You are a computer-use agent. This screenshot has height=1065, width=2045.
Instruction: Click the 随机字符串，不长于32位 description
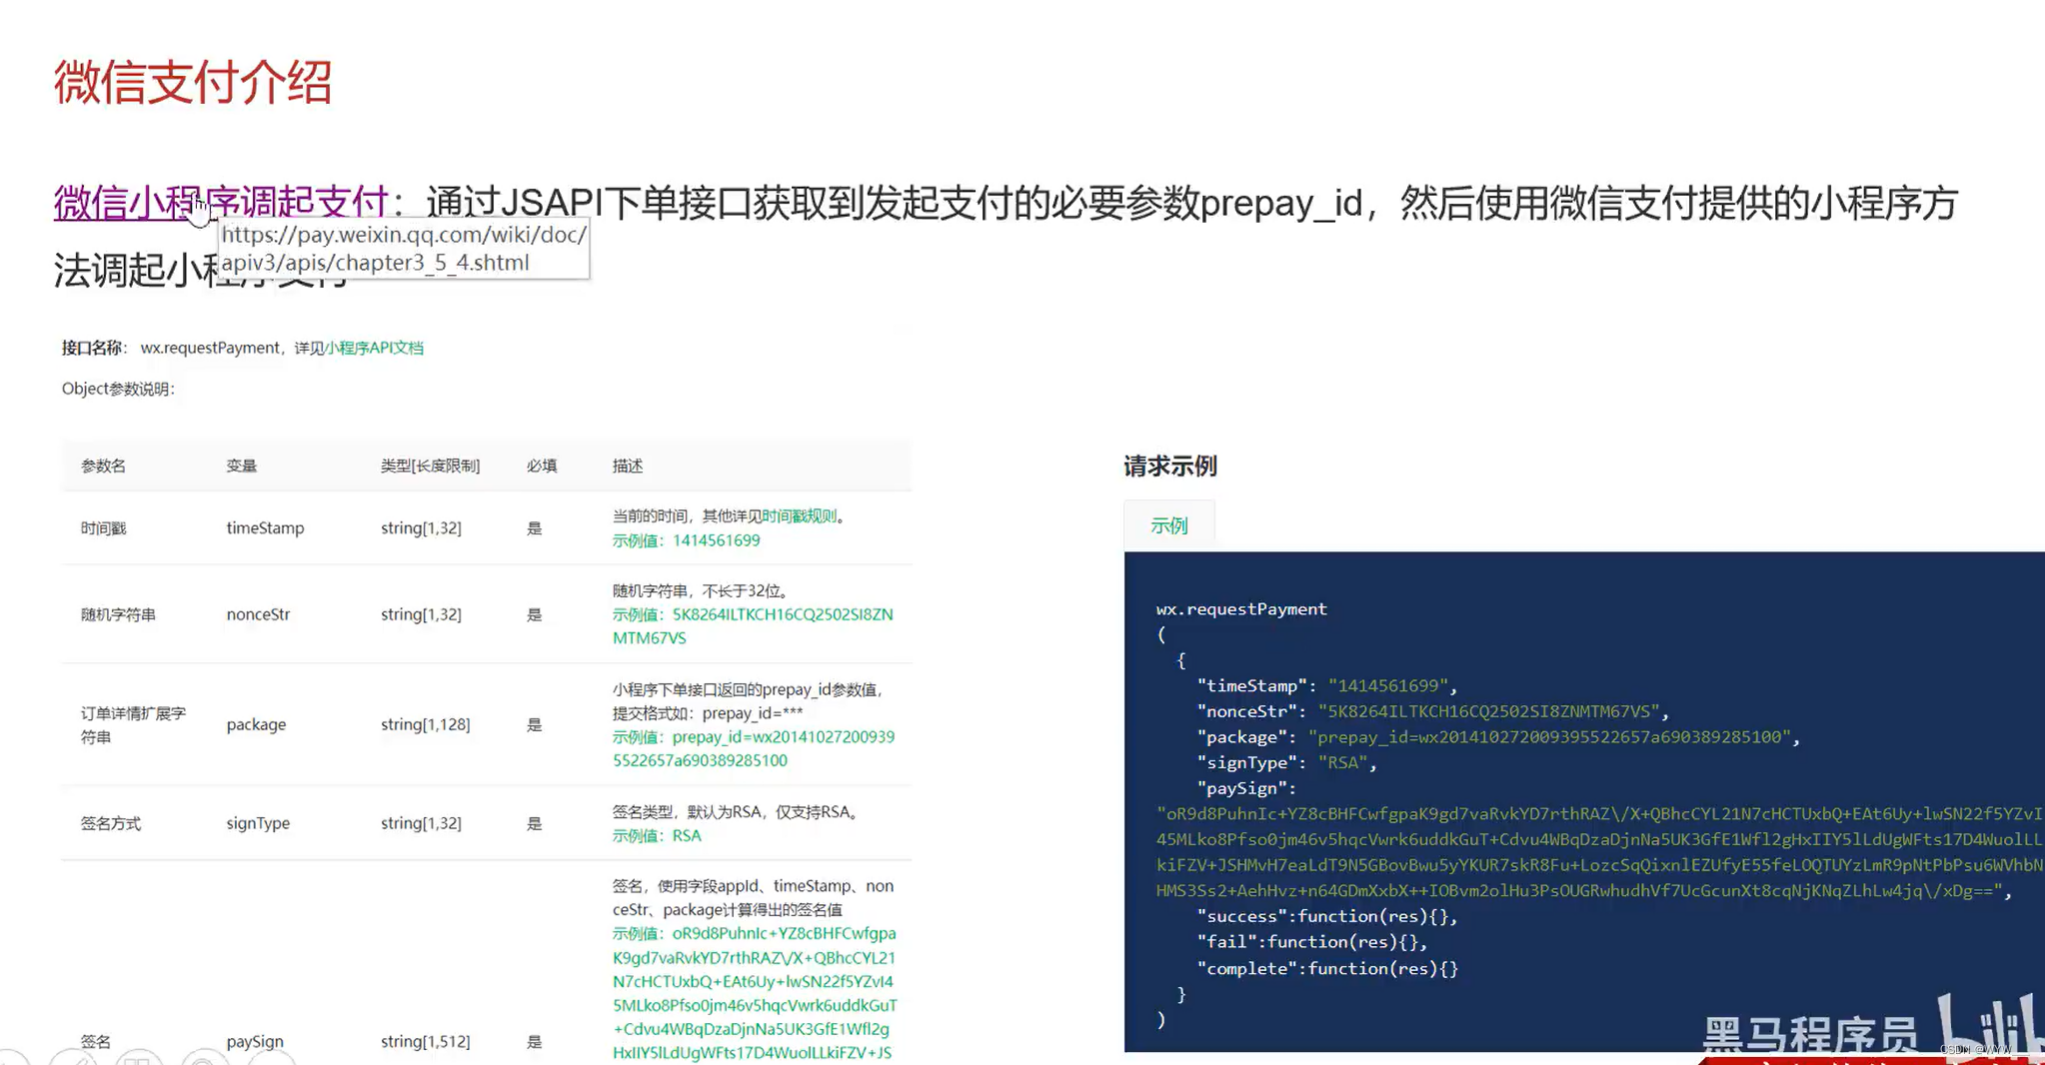click(700, 591)
